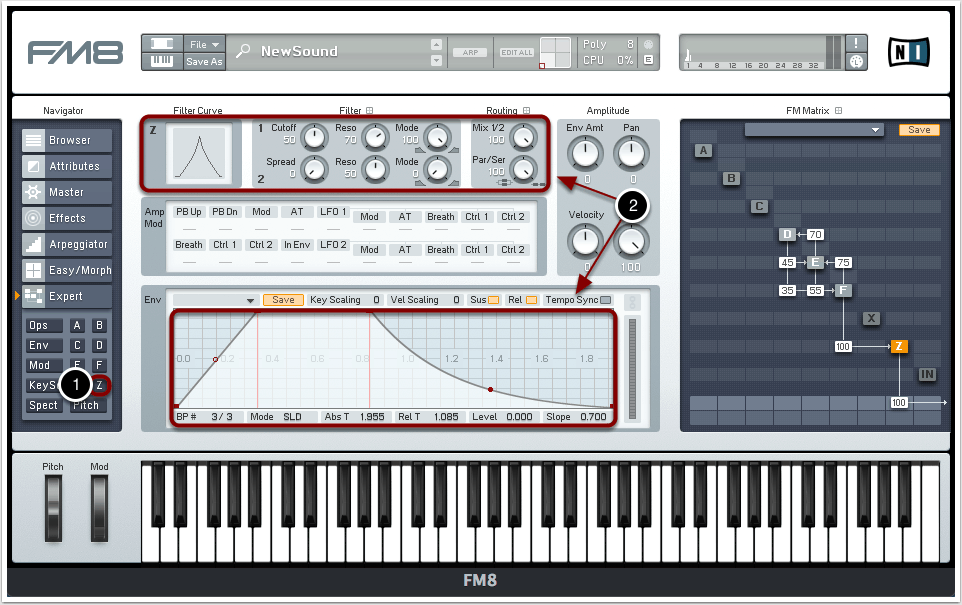The height and width of the screenshot is (605, 962).
Task: Open the FM Matrix preset dropdown
Action: tap(814, 129)
